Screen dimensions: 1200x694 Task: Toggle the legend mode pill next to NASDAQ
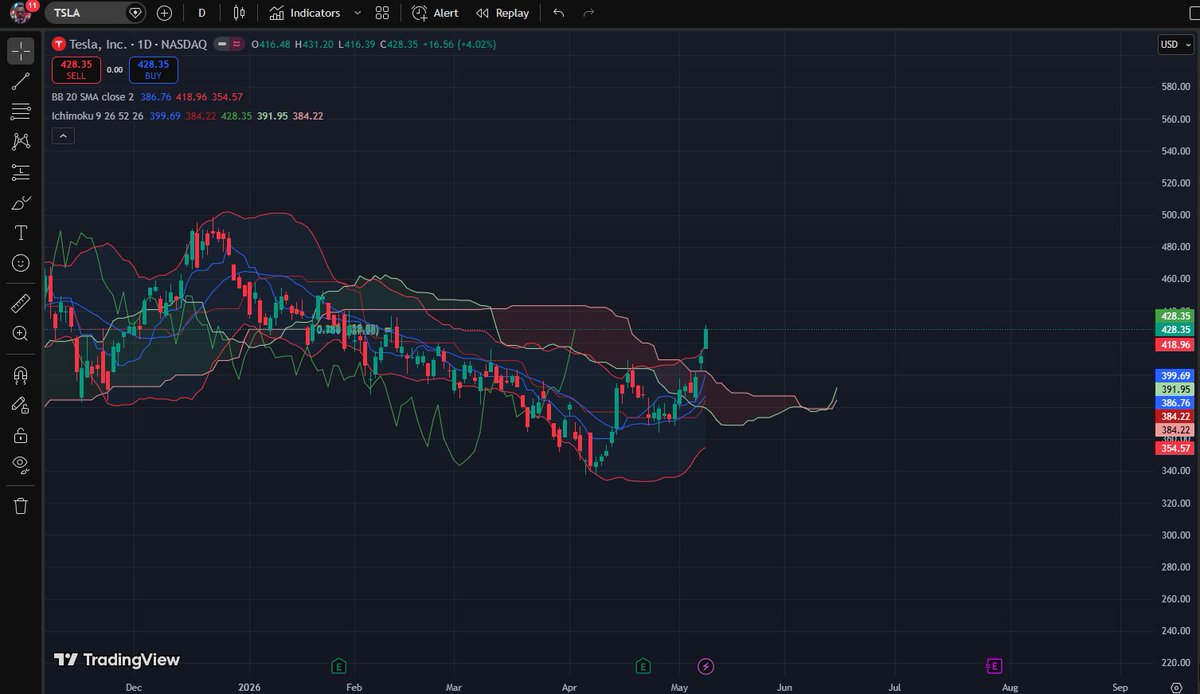(229, 44)
